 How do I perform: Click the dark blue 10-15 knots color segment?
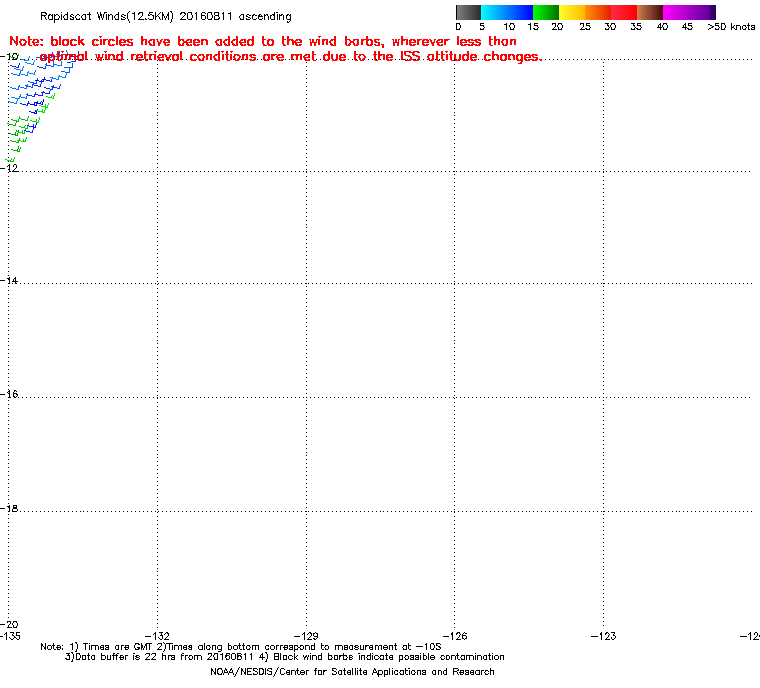520,12
